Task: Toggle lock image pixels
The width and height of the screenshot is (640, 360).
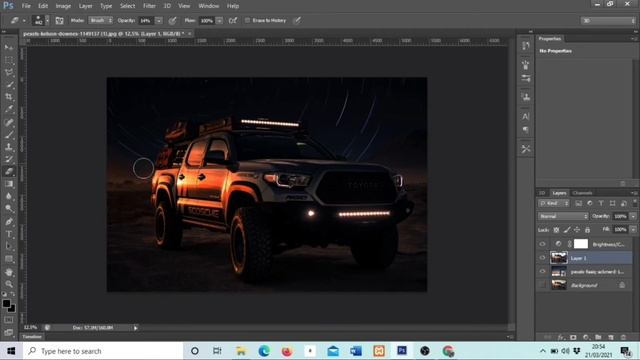Action: 567,230
